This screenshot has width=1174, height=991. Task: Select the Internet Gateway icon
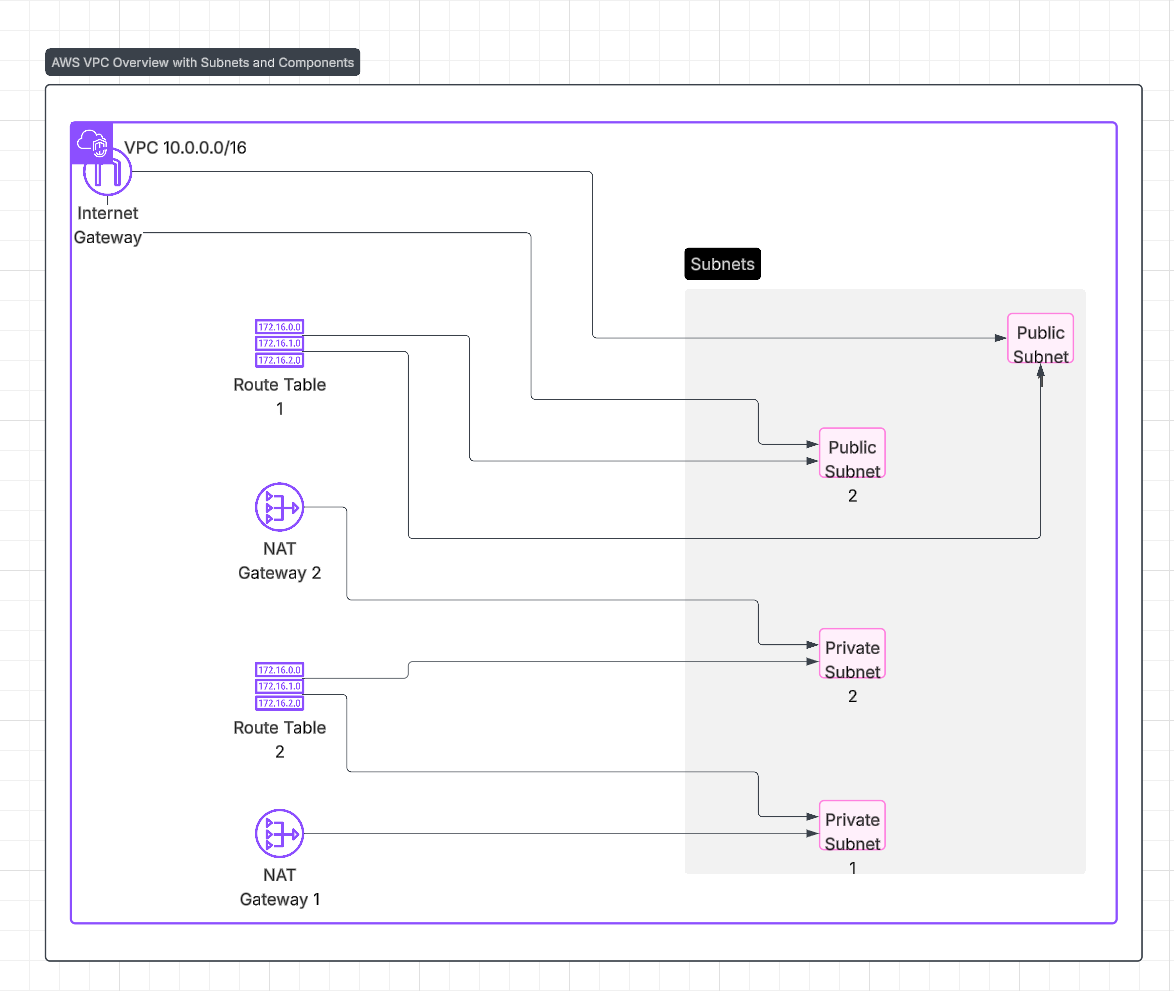(108, 174)
